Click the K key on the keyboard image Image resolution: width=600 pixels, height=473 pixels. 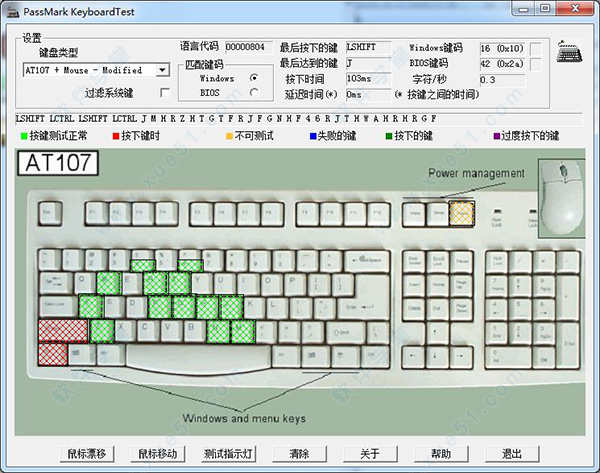pos(255,307)
